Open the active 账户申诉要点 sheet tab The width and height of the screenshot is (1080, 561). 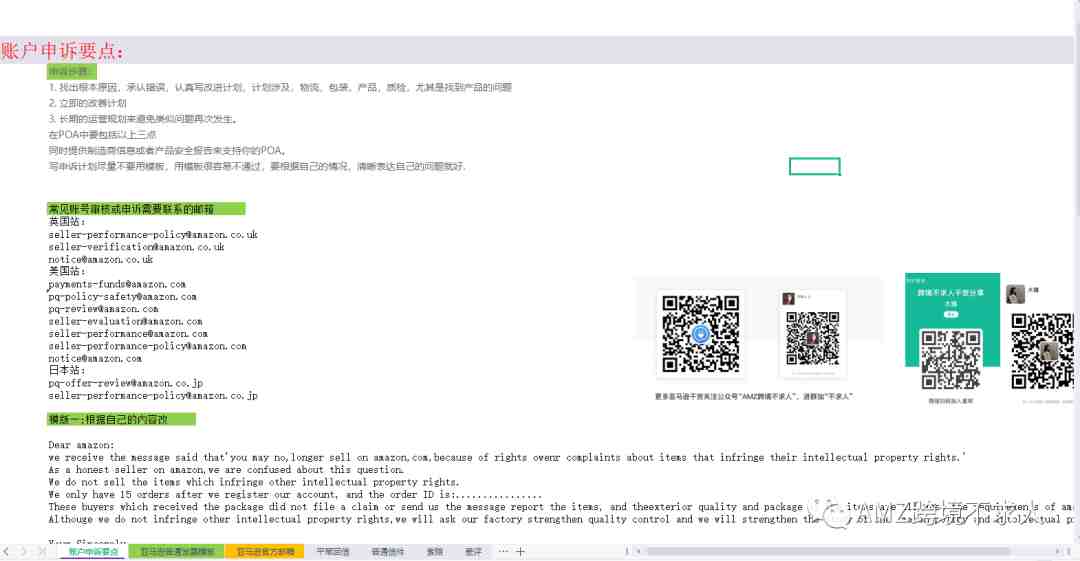(93, 552)
